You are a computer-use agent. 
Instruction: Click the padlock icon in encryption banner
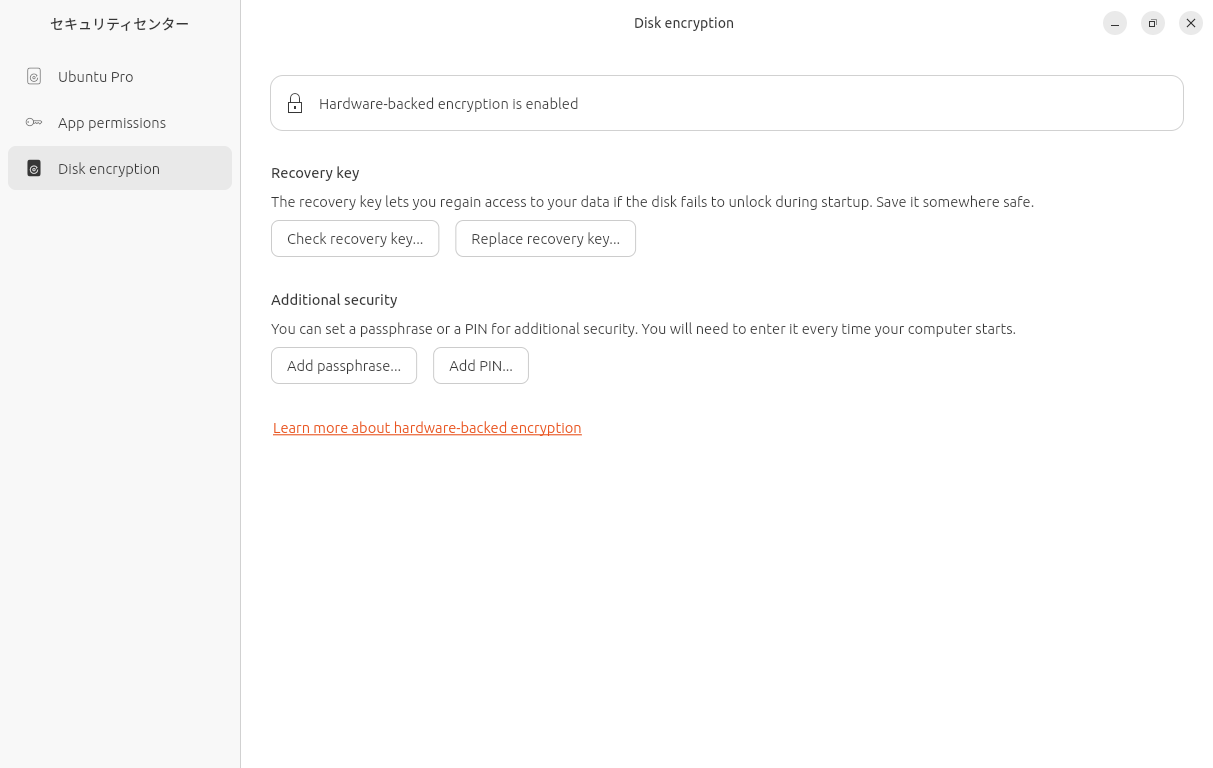pyautogui.click(x=295, y=104)
